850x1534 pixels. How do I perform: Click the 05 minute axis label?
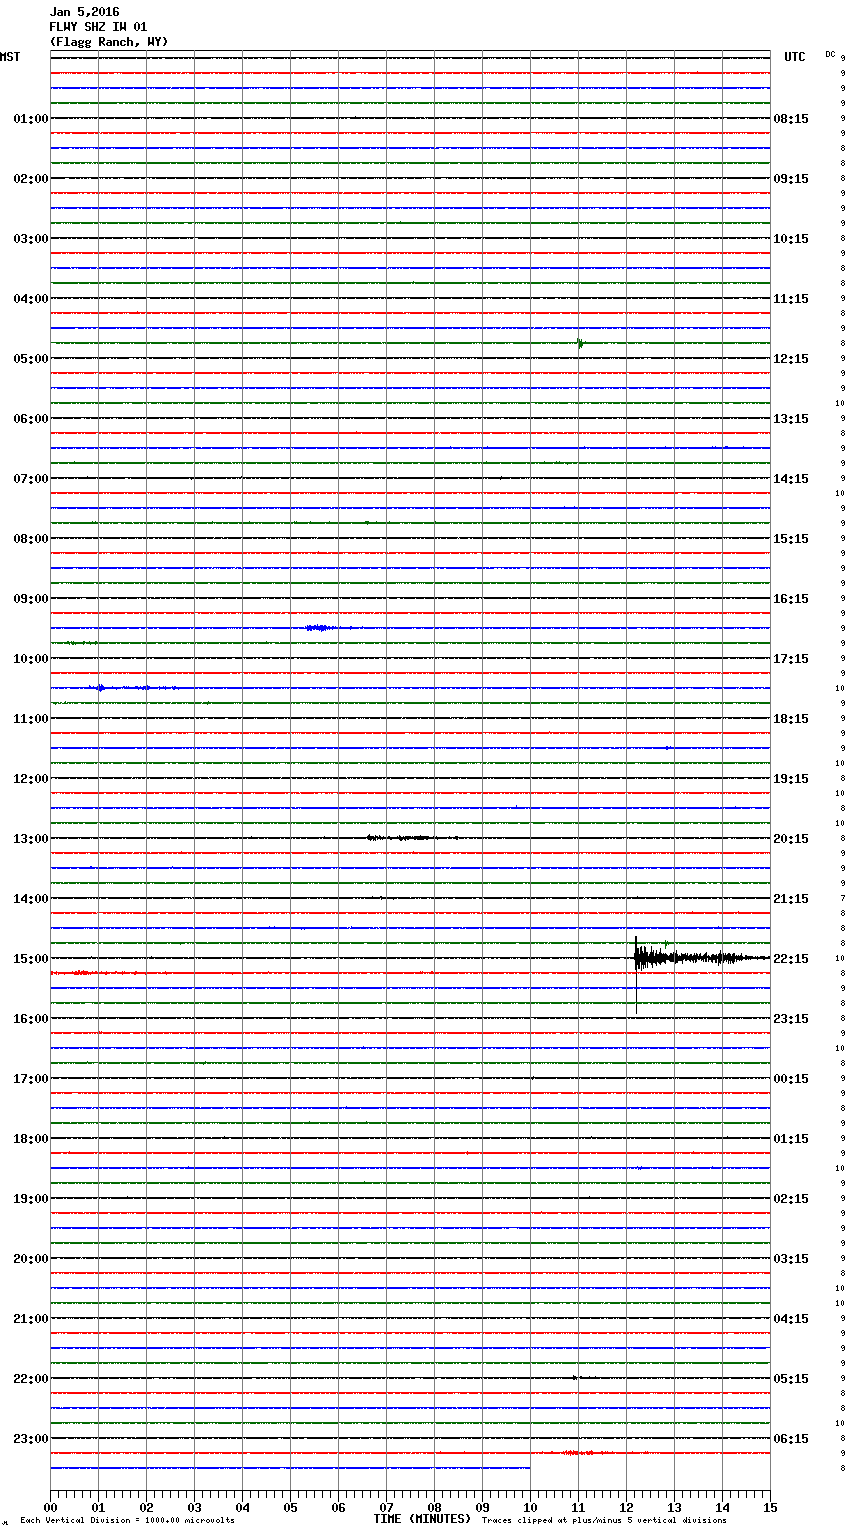(x=290, y=1507)
